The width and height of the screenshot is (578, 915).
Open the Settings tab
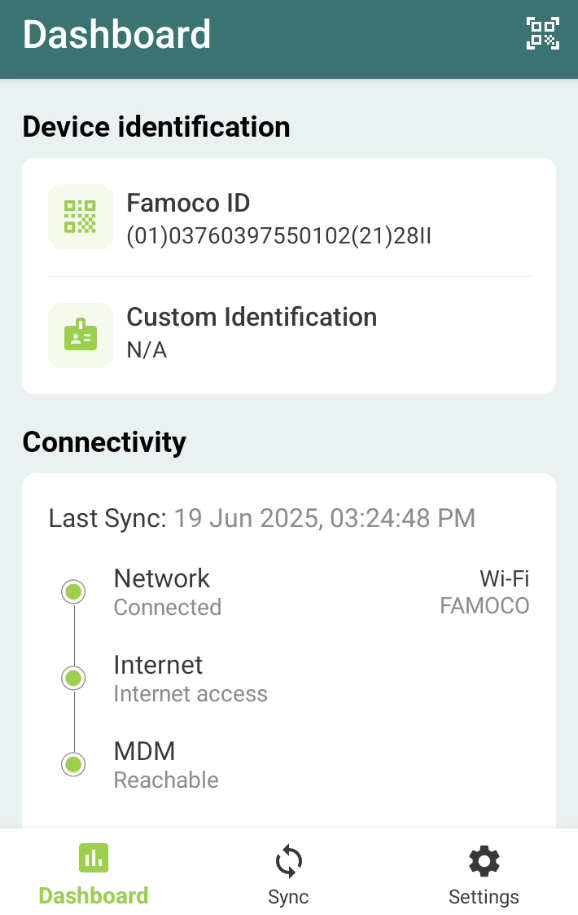pyautogui.click(x=484, y=873)
